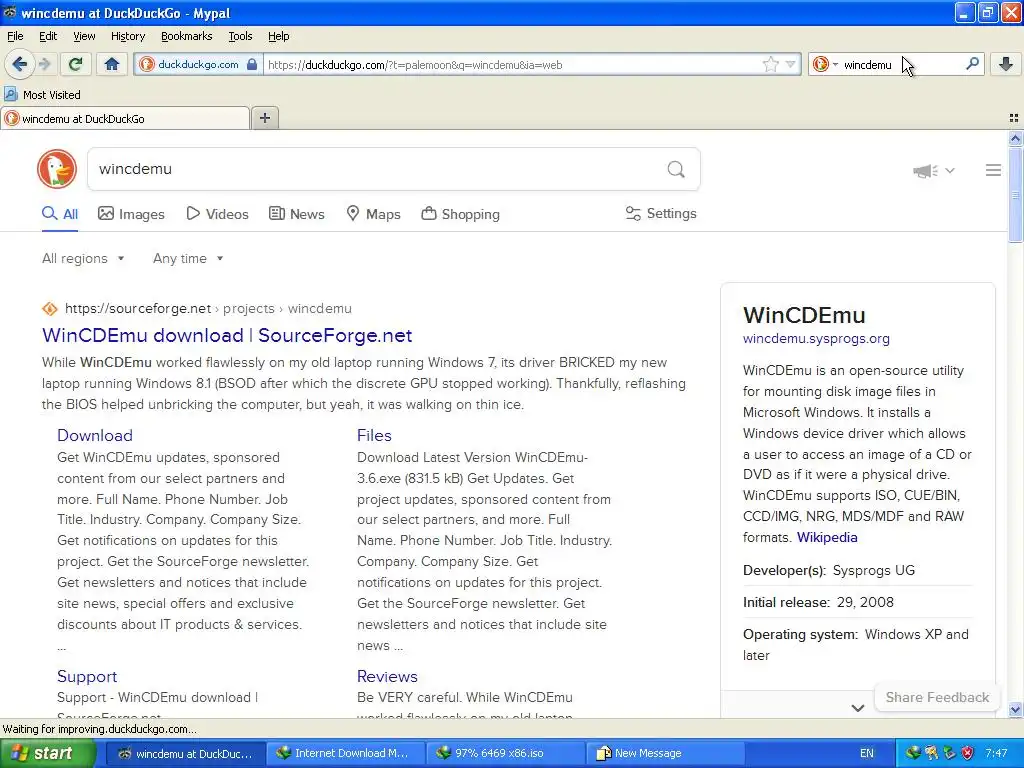Select the All results tab
1024x768 pixels.
[x=60, y=214]
